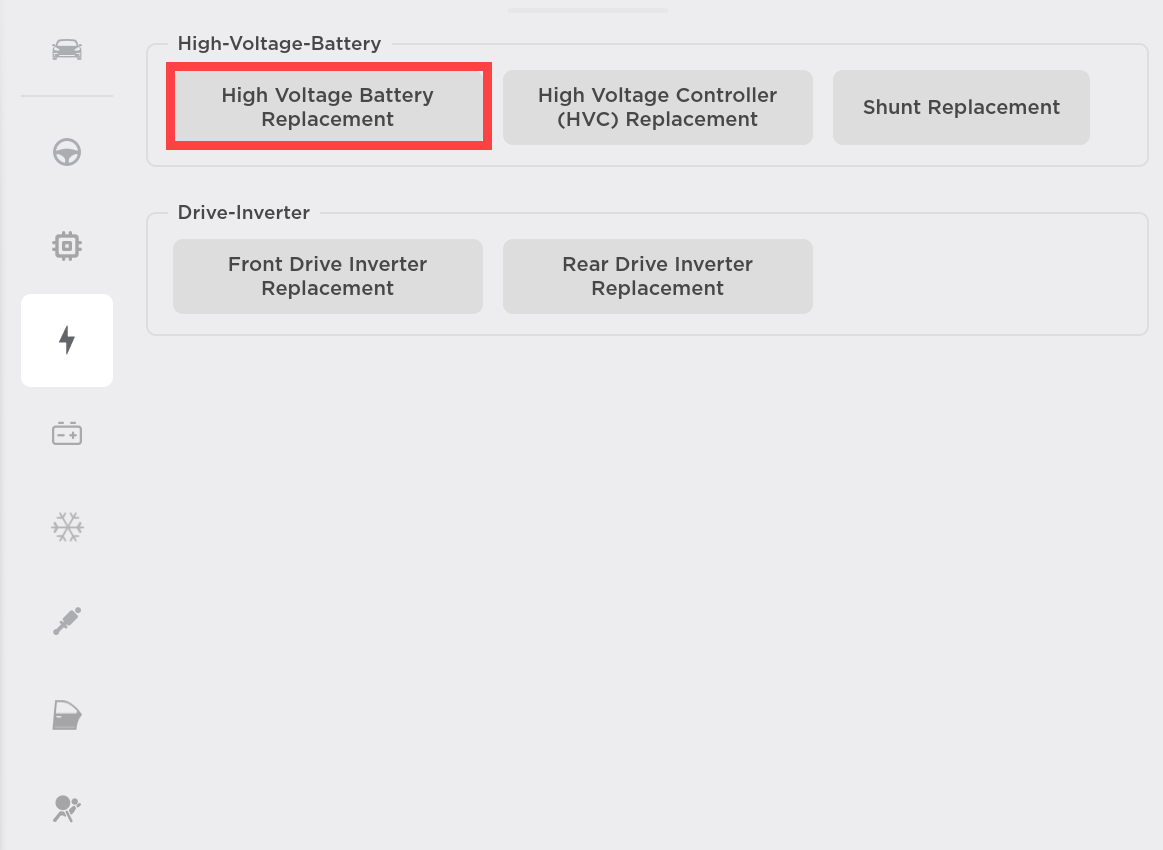Screen dimensions: 1163x850
Task: Click the divider line below car icon
Action: point(67,96)
